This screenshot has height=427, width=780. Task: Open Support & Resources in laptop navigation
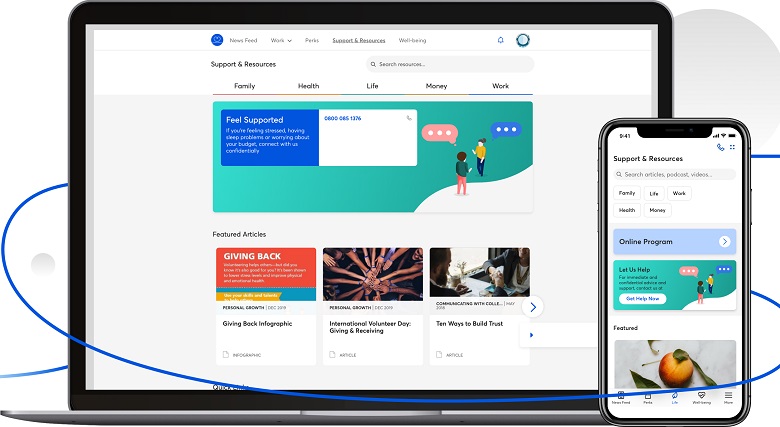tap(359, 40)
